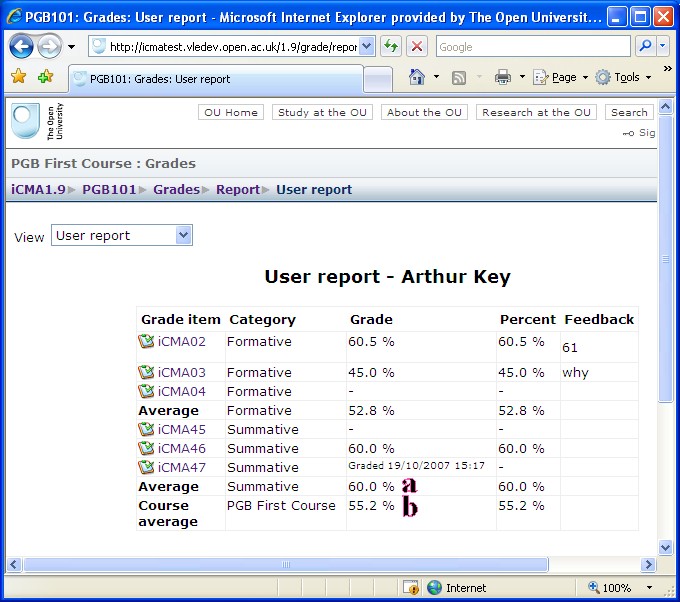Click the Report breadcrumb link
The height and width of the screenshot is (602, 680).
(238, 190)
